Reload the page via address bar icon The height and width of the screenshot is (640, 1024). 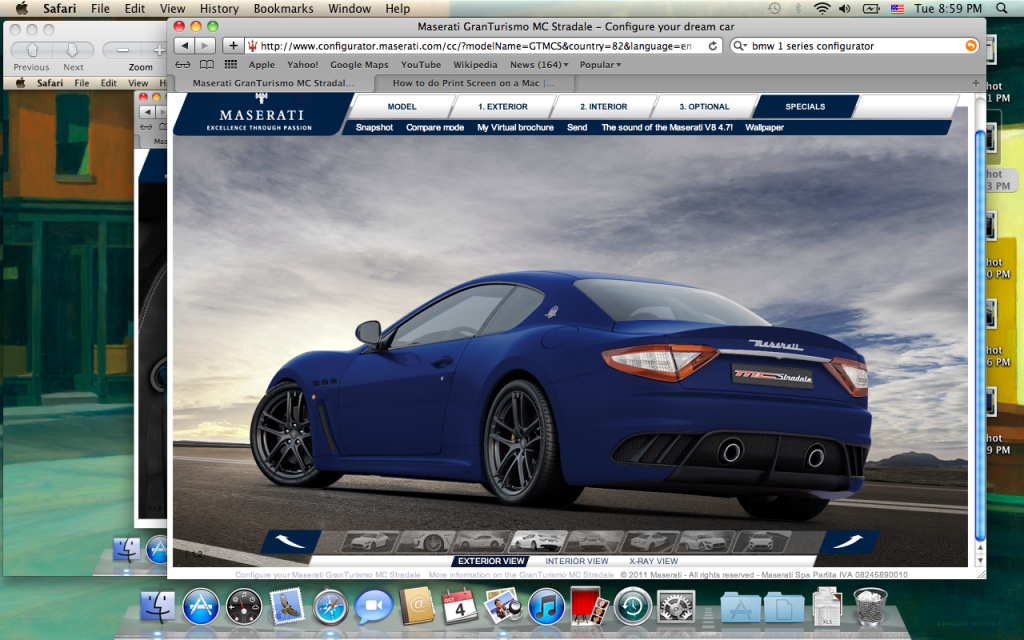click(712, 46)
